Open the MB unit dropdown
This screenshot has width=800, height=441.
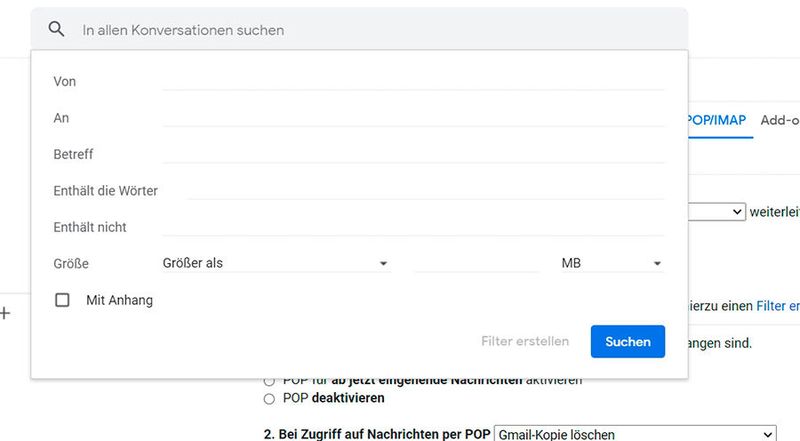click(612, 263)
